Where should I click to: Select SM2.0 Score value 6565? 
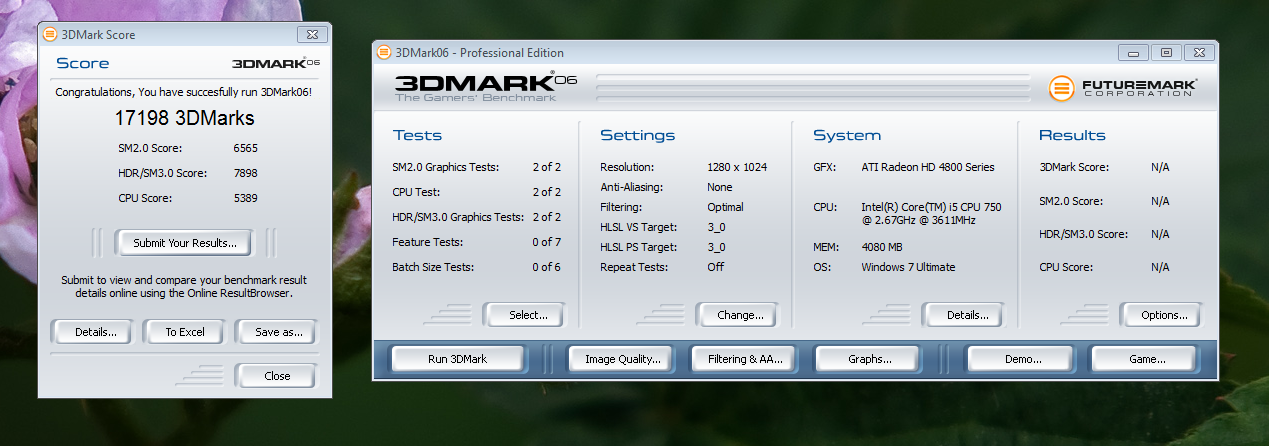click(x=245, y=147)
